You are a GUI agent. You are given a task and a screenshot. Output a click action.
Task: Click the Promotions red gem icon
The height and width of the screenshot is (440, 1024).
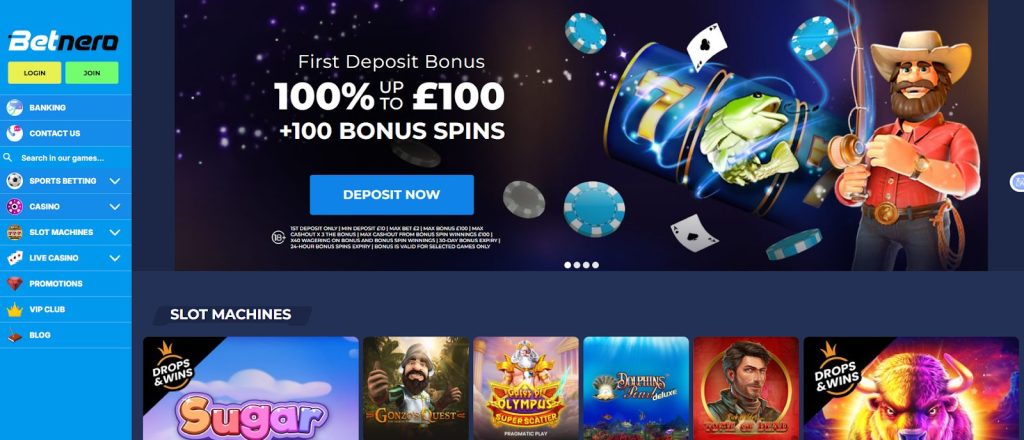(14, 283)
